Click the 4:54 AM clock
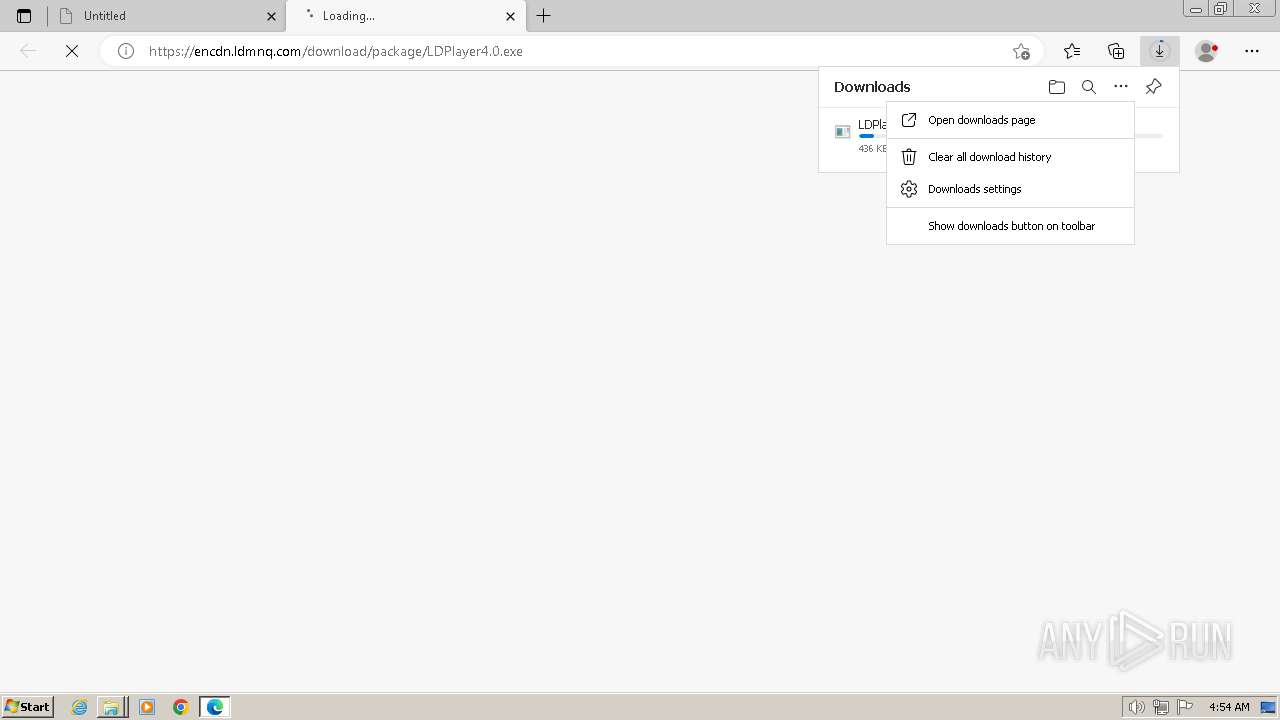This screenshot has width=1280, height=720. tap(1229, 707)
